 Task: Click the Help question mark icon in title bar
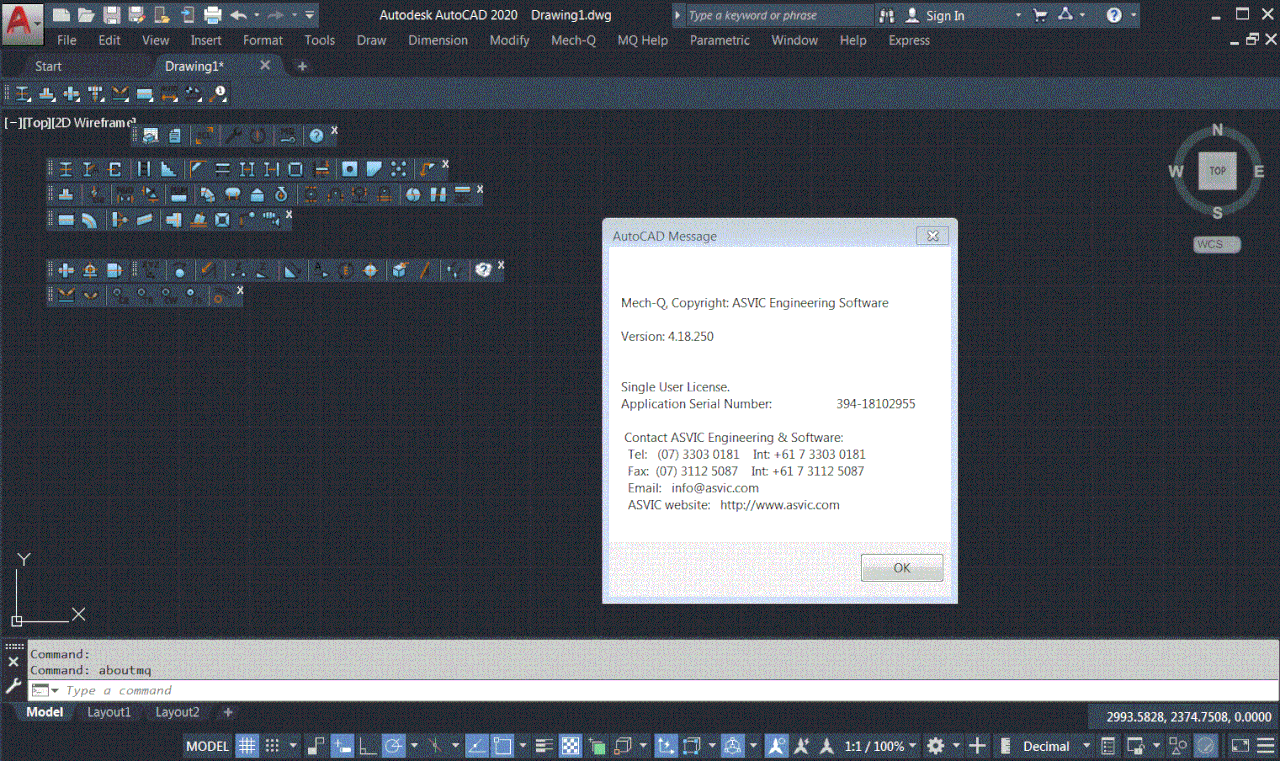click(1115, 15)
